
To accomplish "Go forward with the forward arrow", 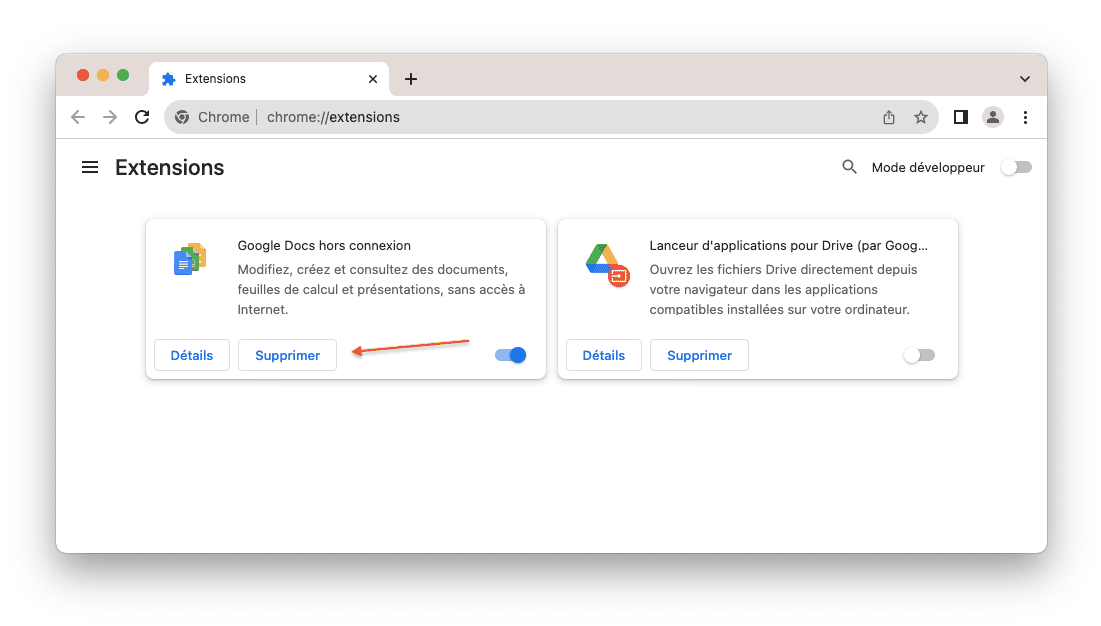I will (x=110, y=117).
